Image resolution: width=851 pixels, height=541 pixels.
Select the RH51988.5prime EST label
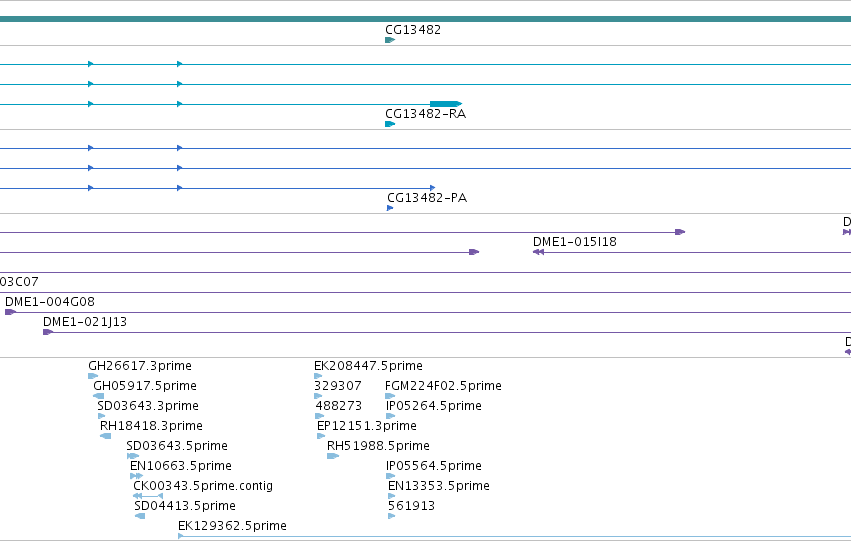coord(378,446)
